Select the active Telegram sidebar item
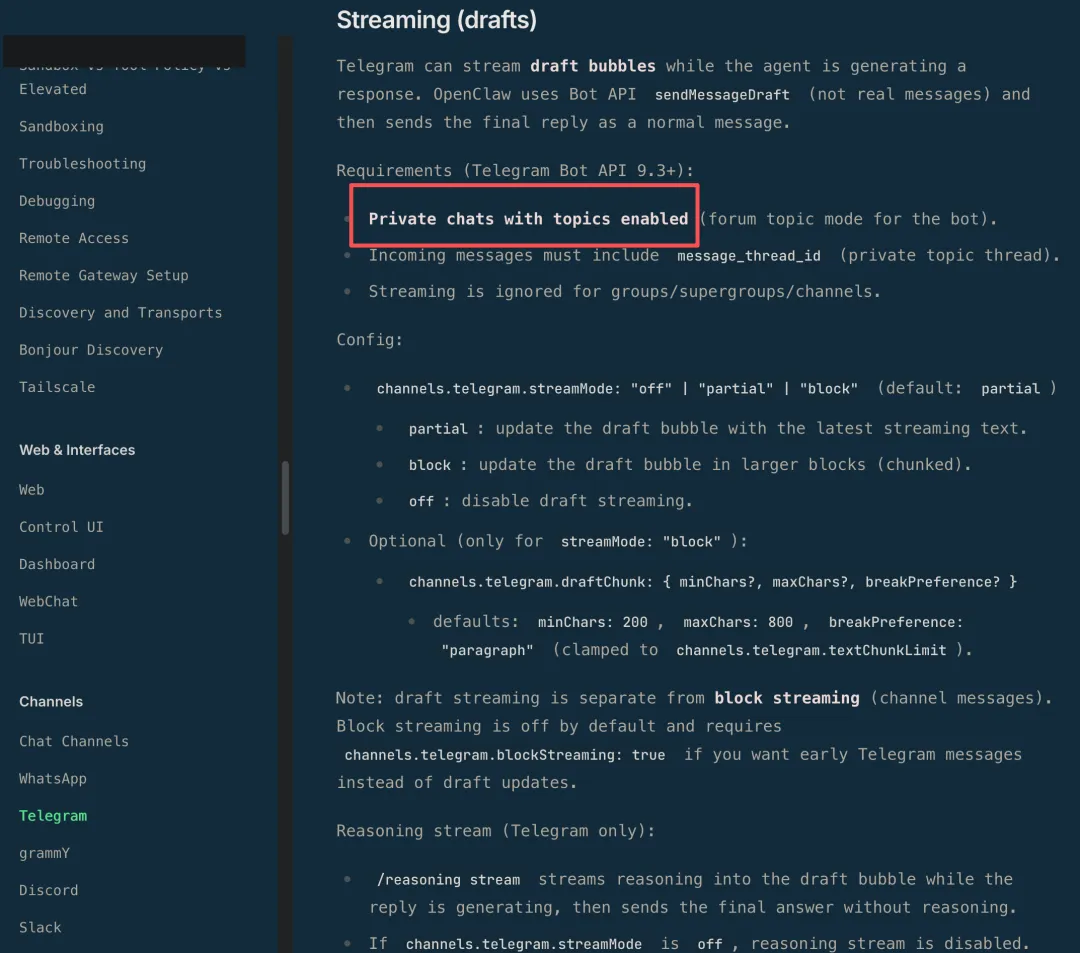The height and width of the screenshot is (953, 1080). 52,816
